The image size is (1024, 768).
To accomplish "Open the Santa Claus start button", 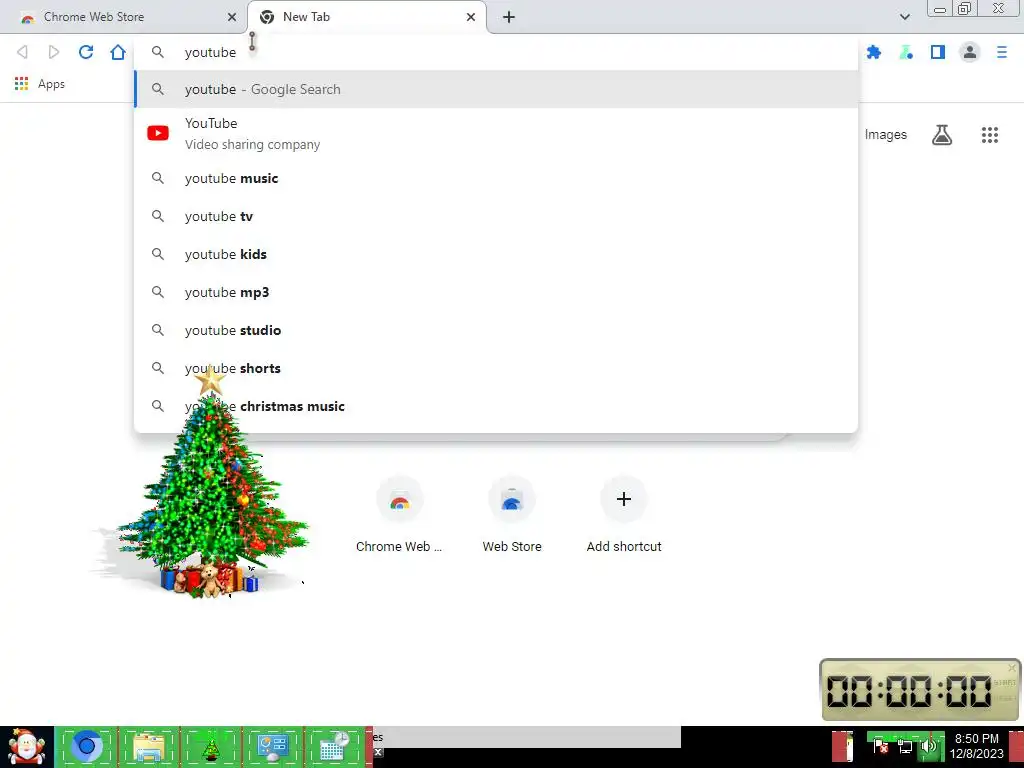I will click(26, 747).
